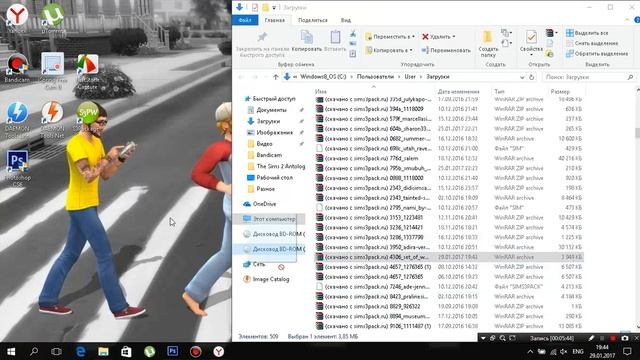Click the Bandicam pencil drawing icon

(591, 338)
